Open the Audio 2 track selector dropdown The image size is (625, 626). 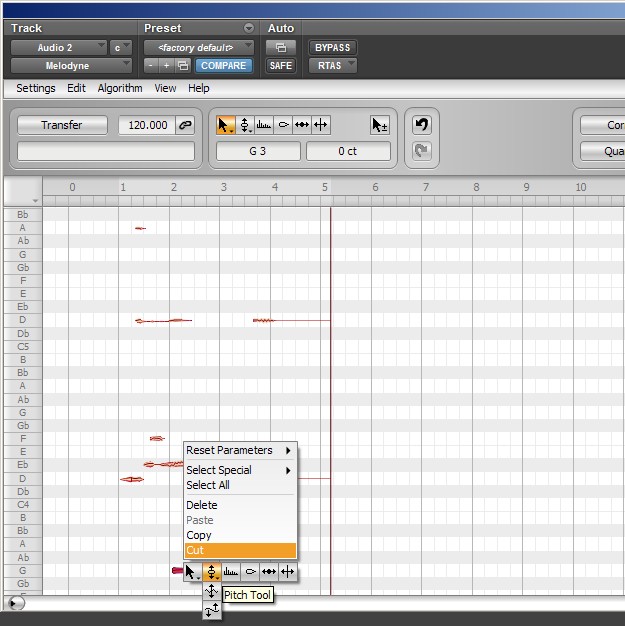tap(59, 48)
